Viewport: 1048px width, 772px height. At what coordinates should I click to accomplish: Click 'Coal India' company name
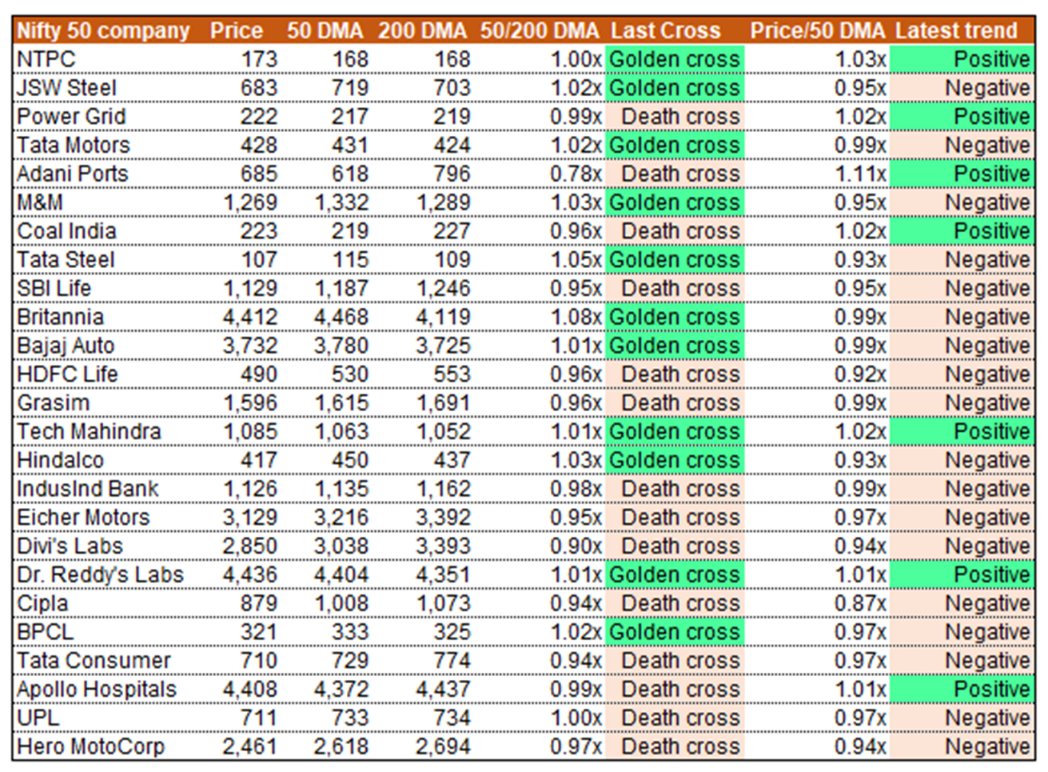tap(66, 231)
